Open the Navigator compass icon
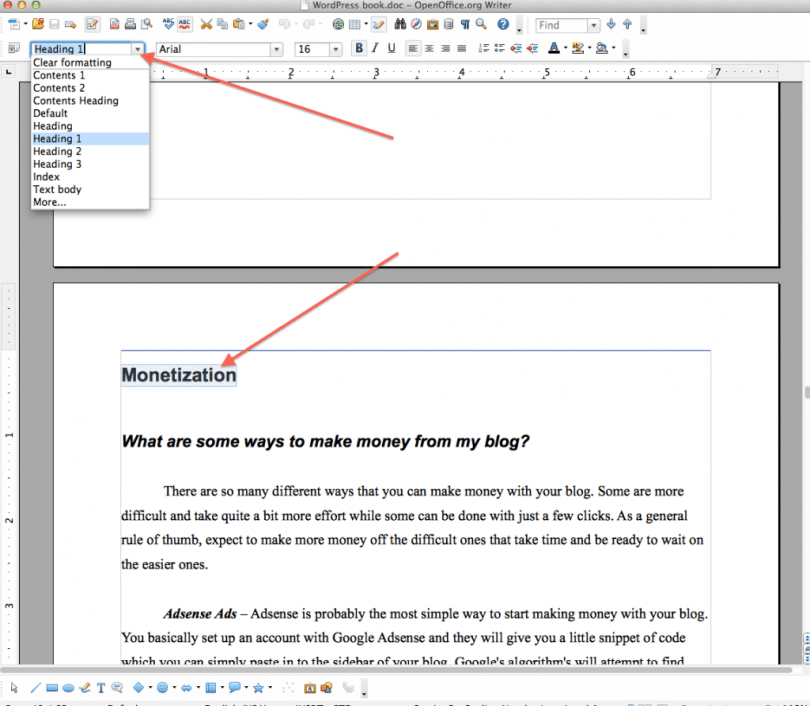This screenshot has height=706, width=810. click(x=416, y=24)
